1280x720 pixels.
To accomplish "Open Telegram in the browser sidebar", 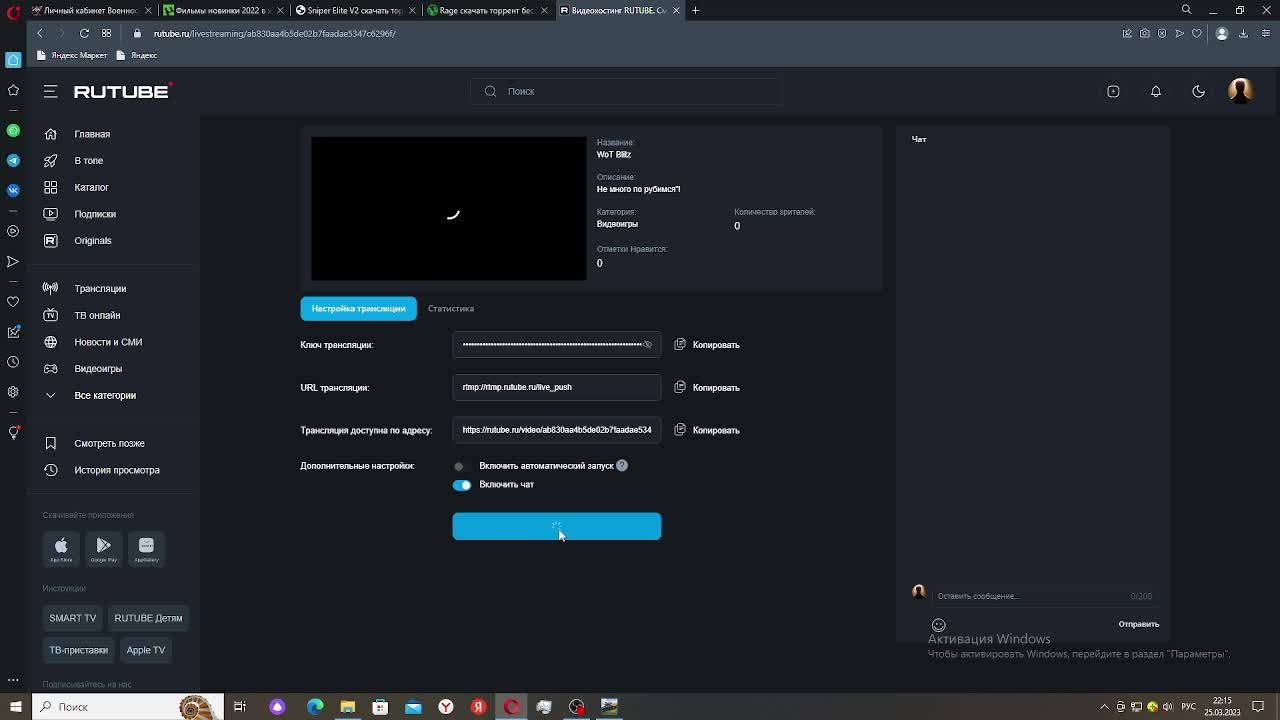I will [13, 160].
